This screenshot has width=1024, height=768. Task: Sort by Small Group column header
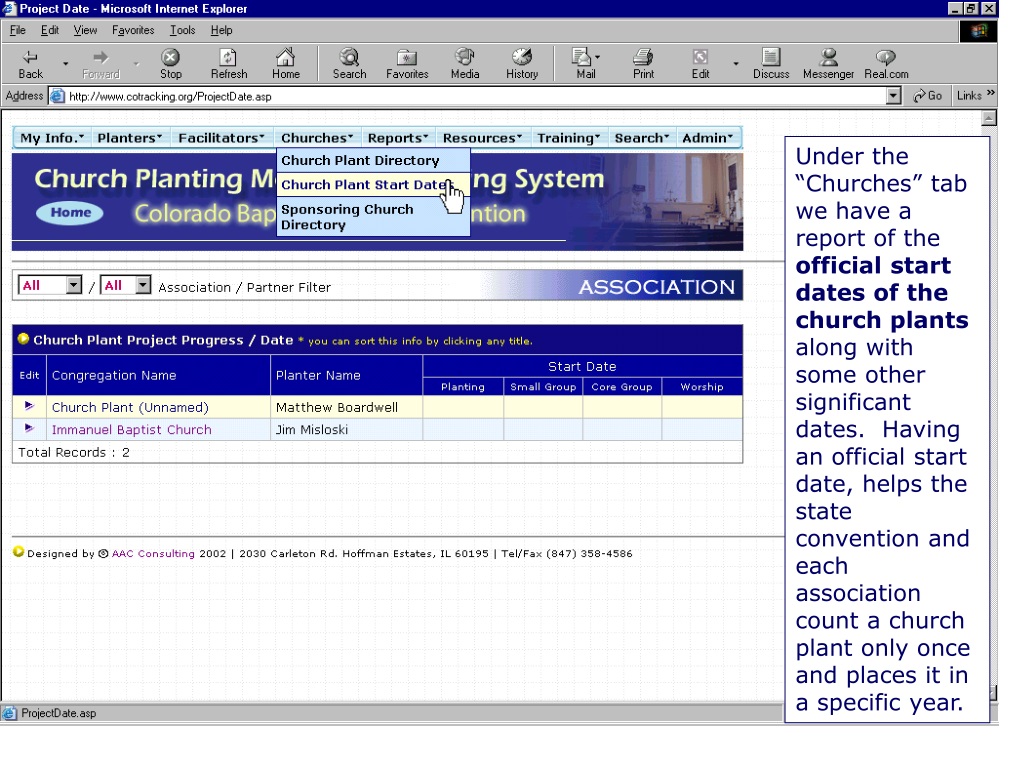pyautogui.click(x=543, y=387)
